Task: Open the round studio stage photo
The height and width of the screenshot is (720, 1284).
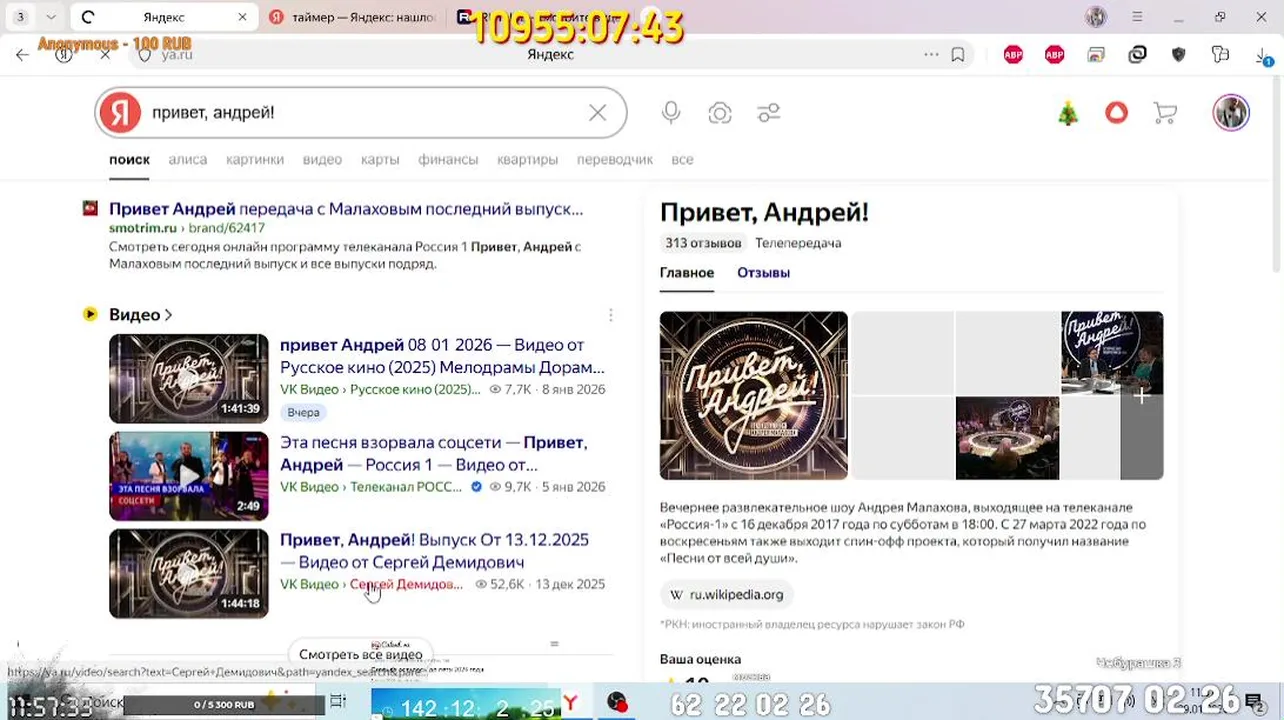Action: (1007, 439)
